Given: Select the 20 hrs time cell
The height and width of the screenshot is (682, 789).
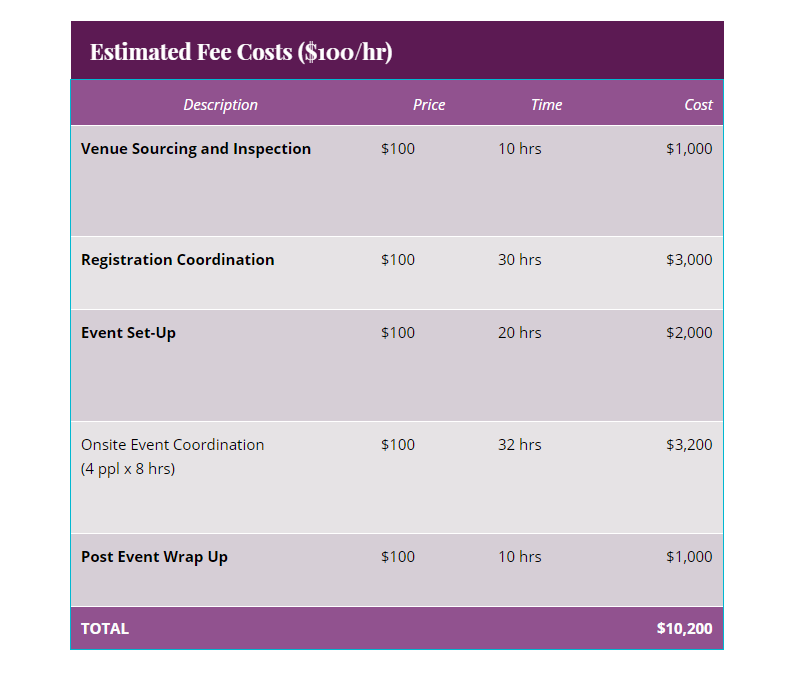Looking at the screenshot, I should coord(519,333).
